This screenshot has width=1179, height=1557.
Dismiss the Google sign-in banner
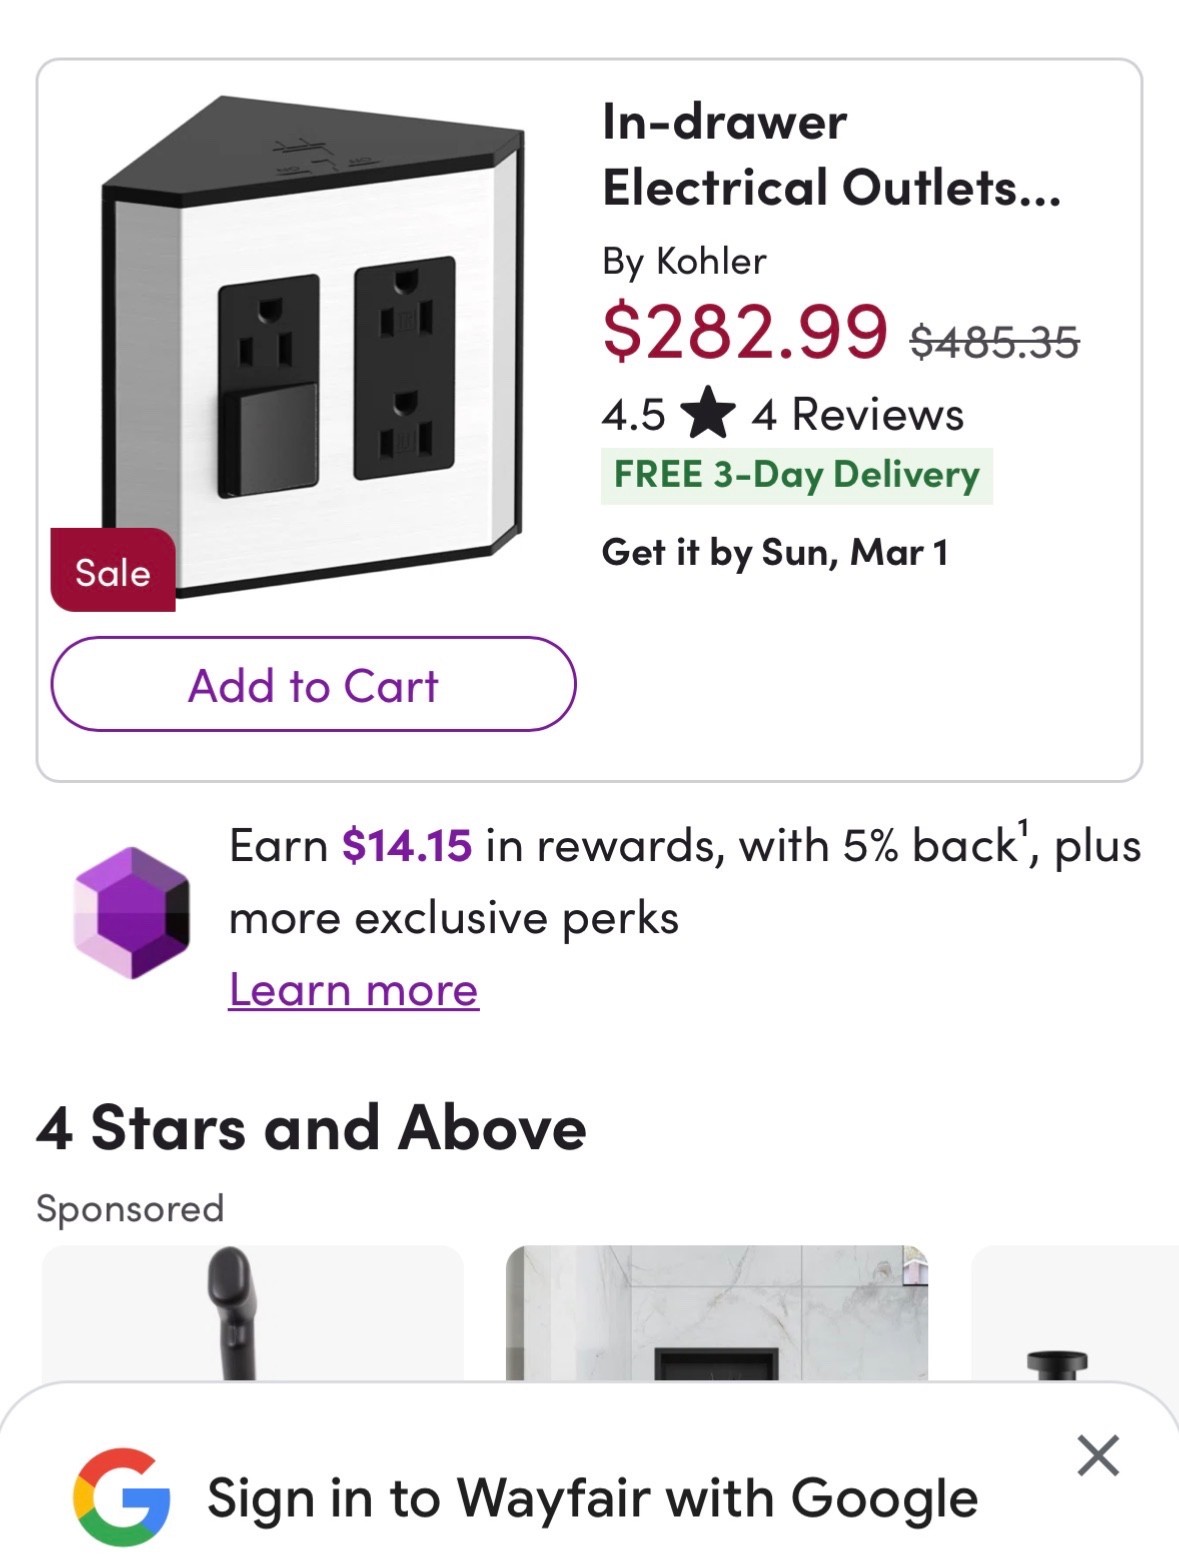pyautogui.click(x=1098, y=1455)
